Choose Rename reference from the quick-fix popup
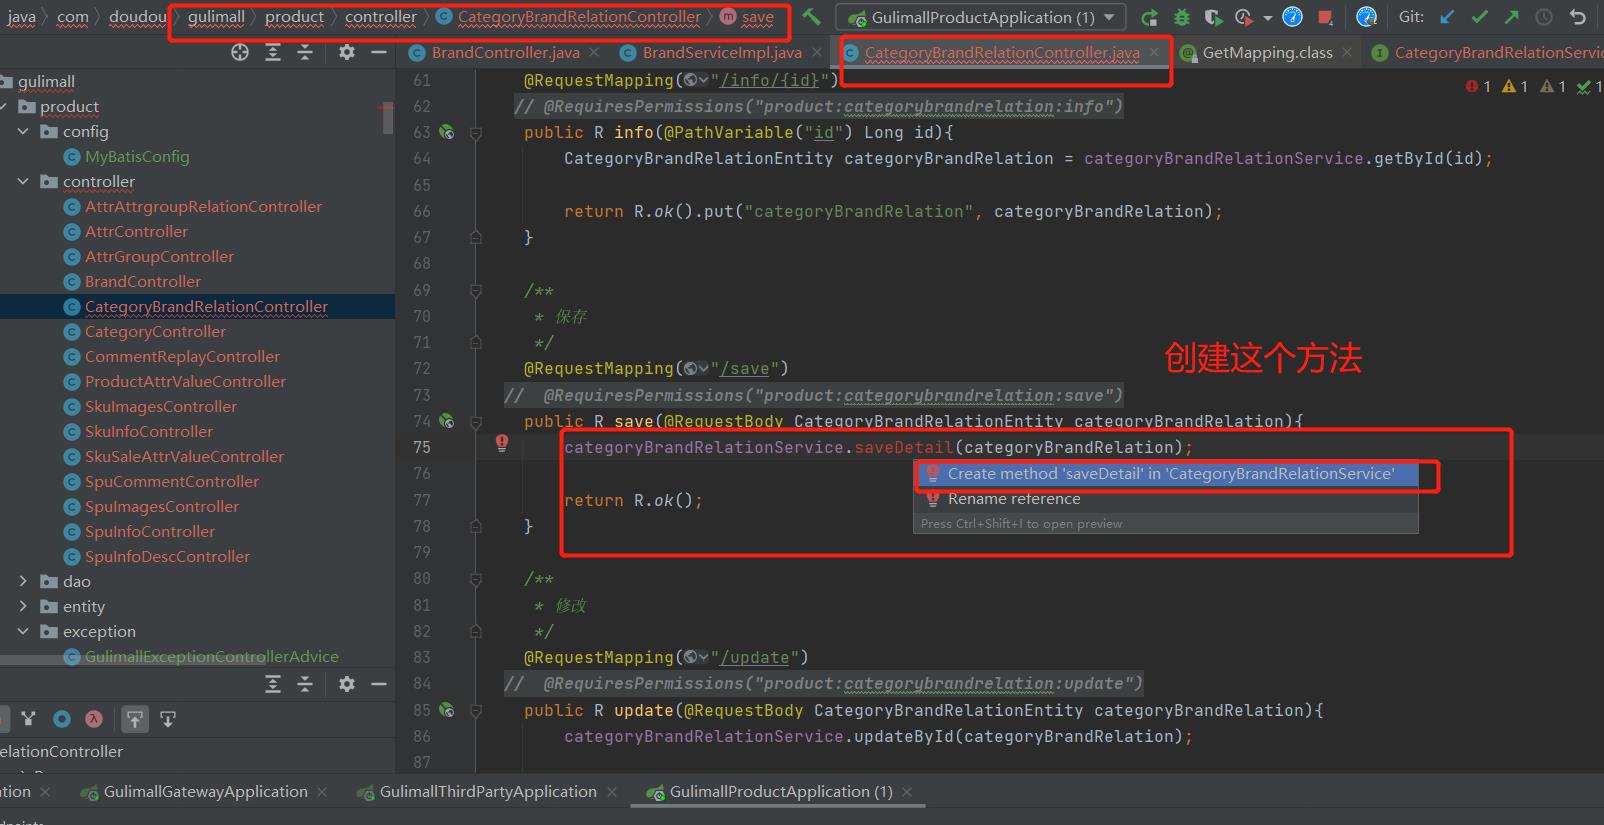The image size is (1604, 825). click(x=1167, y=499)
